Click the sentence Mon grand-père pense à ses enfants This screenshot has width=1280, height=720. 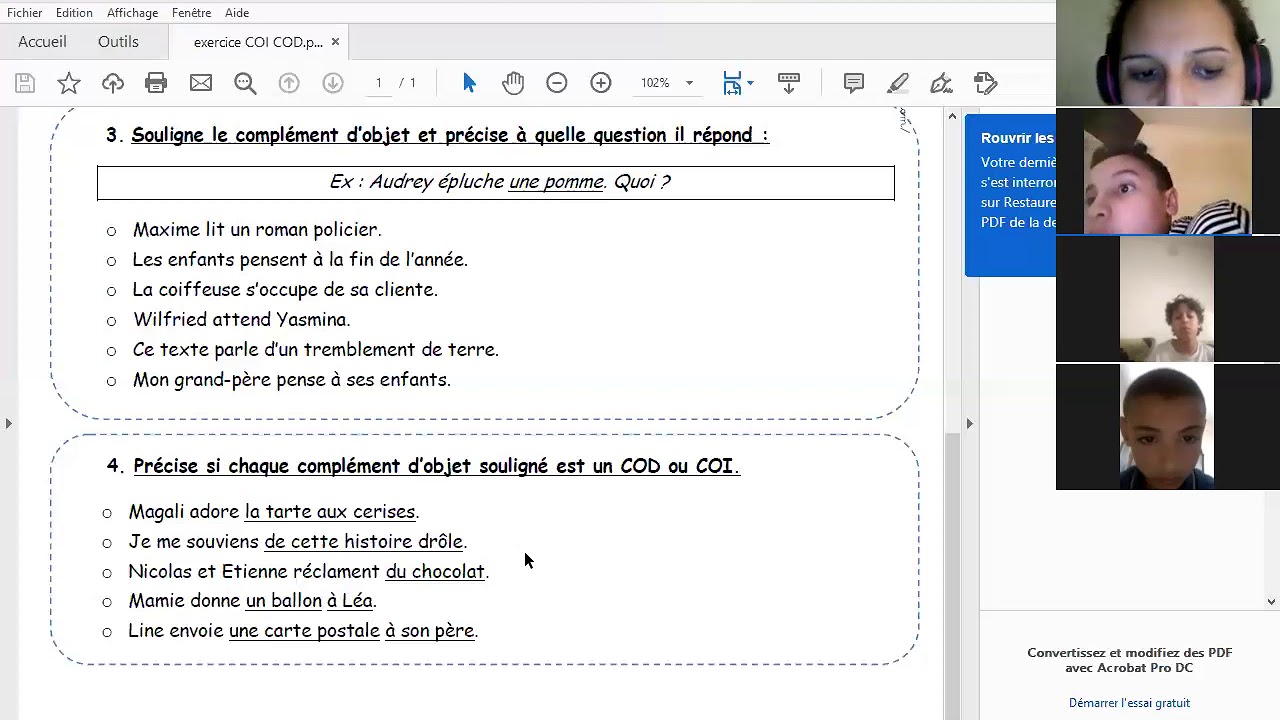(291, 380)
